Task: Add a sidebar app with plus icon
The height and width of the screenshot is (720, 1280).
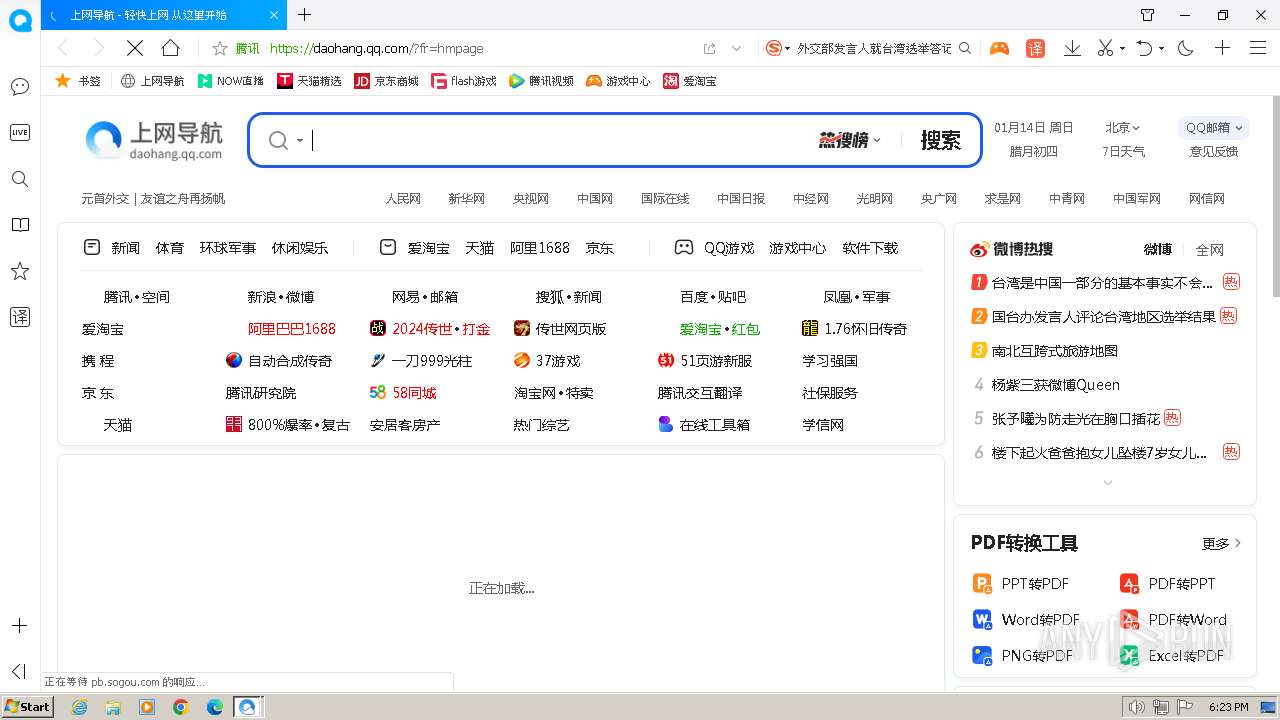Action: pos(19,626)
